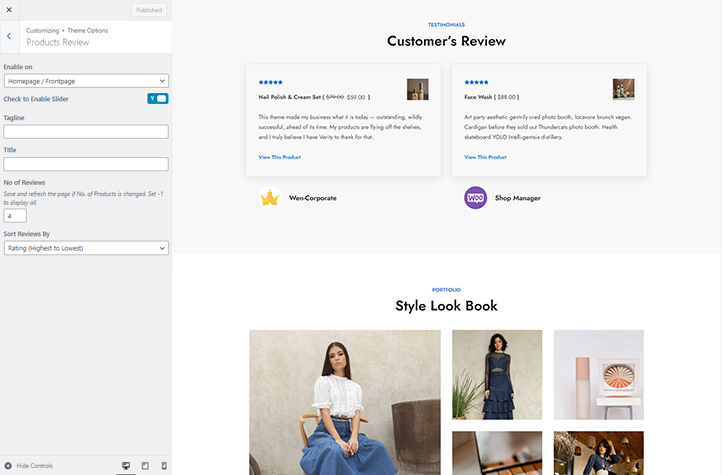
Task: Open the Sort Reviews By dropdown
Action: (86, 248)
